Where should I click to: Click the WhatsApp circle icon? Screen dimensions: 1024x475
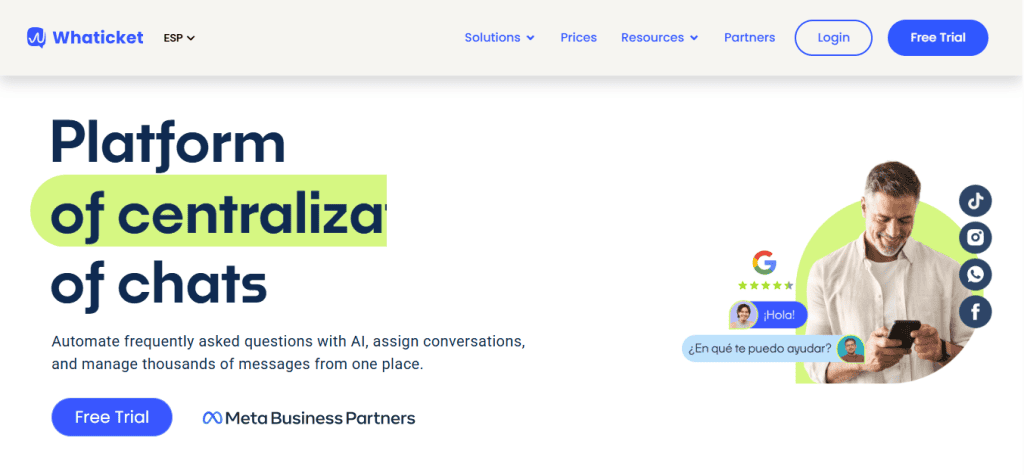click(975, 274)
